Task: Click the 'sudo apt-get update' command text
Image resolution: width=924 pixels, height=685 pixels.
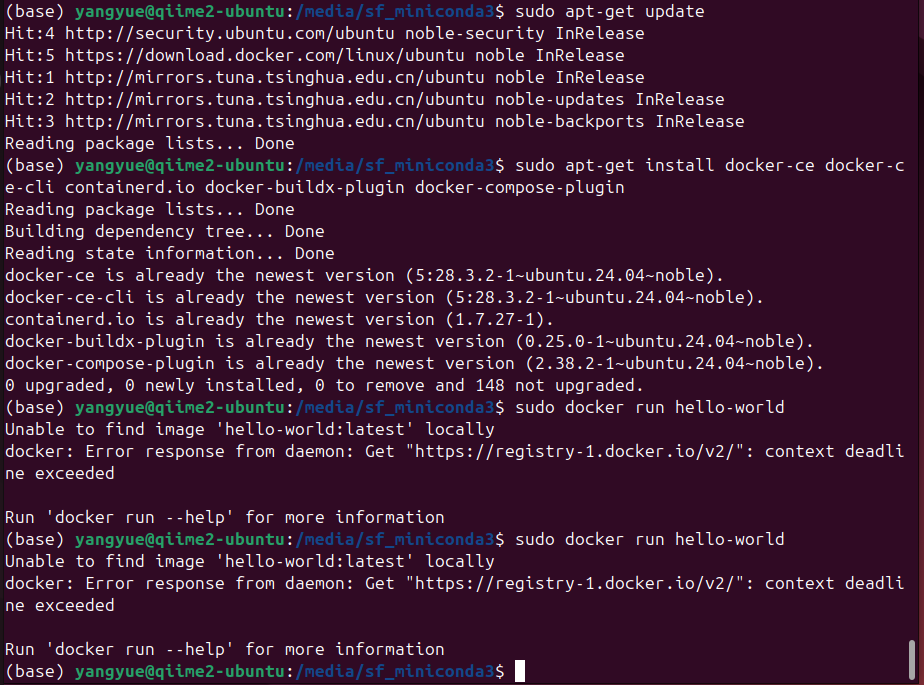Action: (x=609, y=11)
